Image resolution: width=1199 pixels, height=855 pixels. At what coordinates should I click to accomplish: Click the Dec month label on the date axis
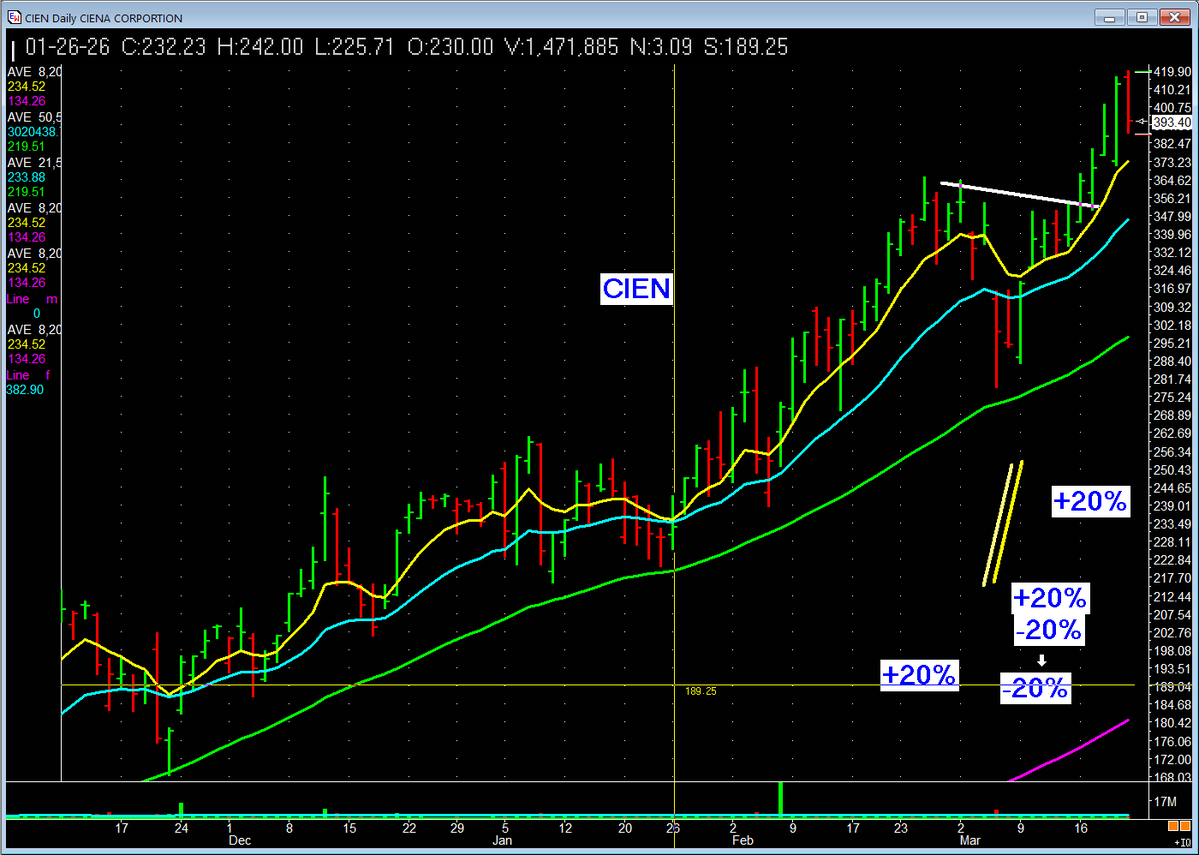(x=239, y=840)
